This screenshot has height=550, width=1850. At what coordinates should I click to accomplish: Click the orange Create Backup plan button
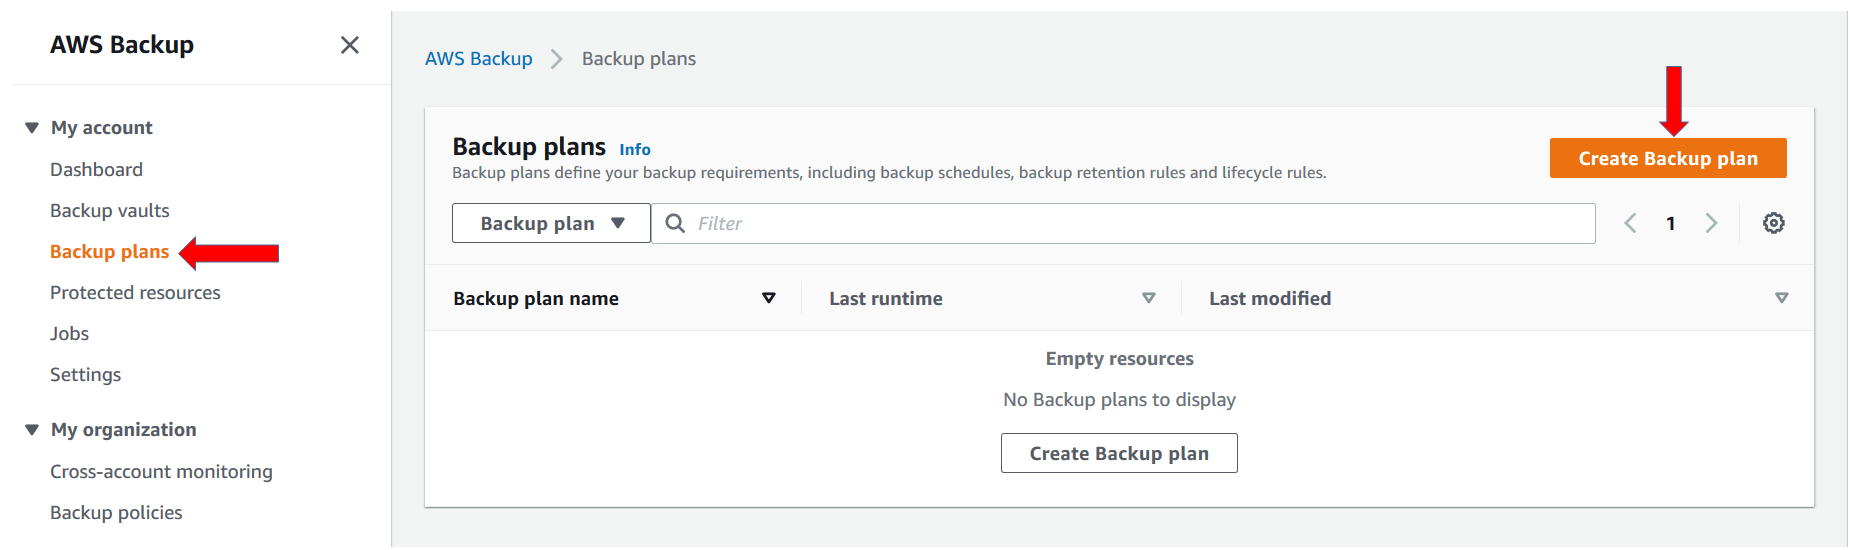coord(1668,158)
